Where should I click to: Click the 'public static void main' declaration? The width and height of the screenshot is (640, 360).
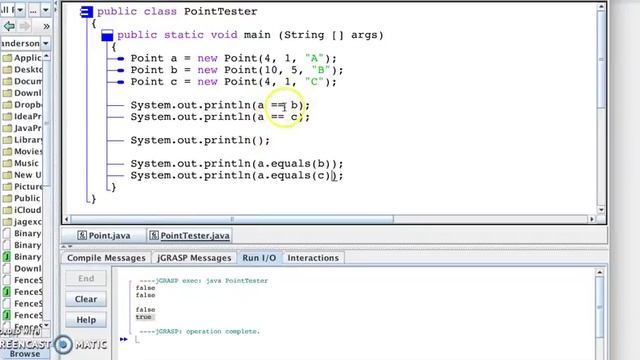click(250, 35)
